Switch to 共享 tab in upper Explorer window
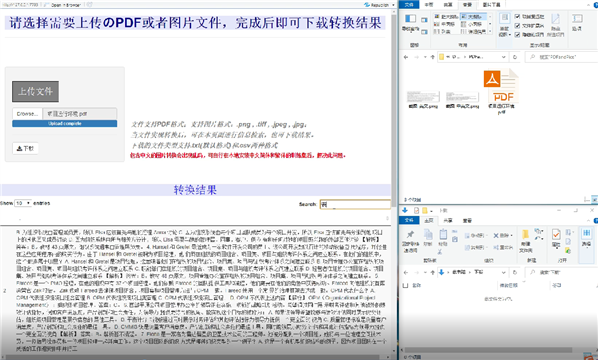 tap(448, 5)
